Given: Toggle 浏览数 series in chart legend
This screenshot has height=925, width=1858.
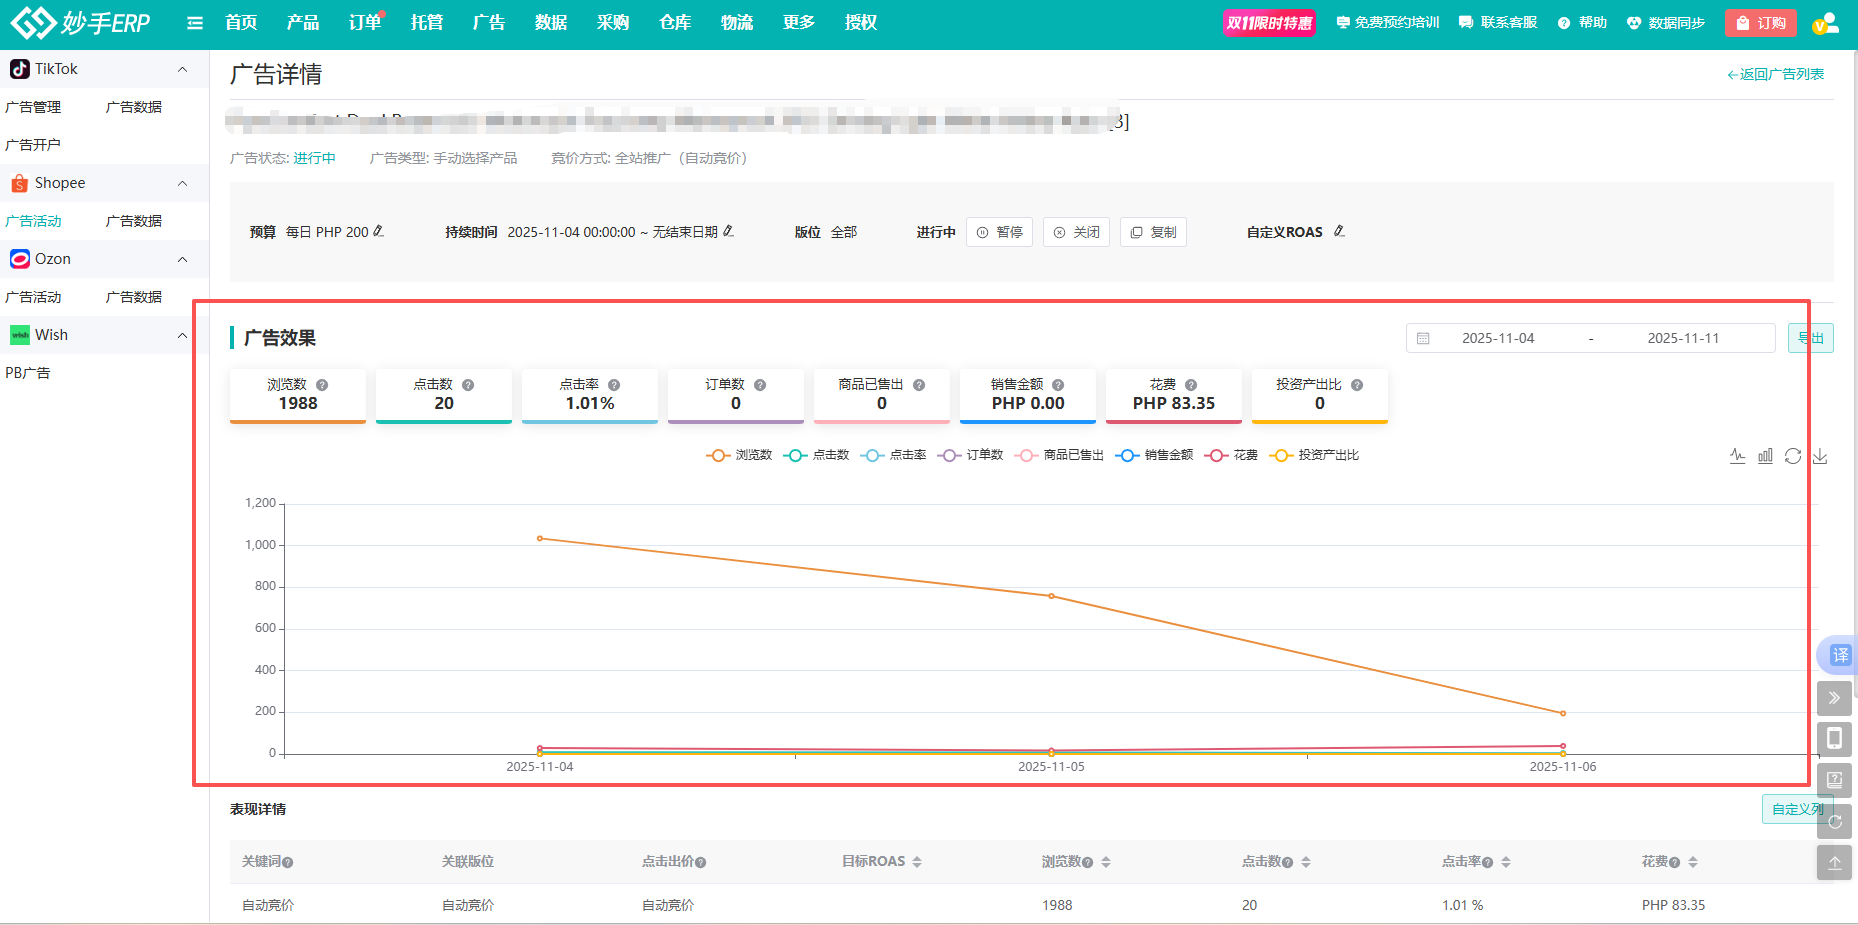Looking at the screenshot, I should click(739, 455).
